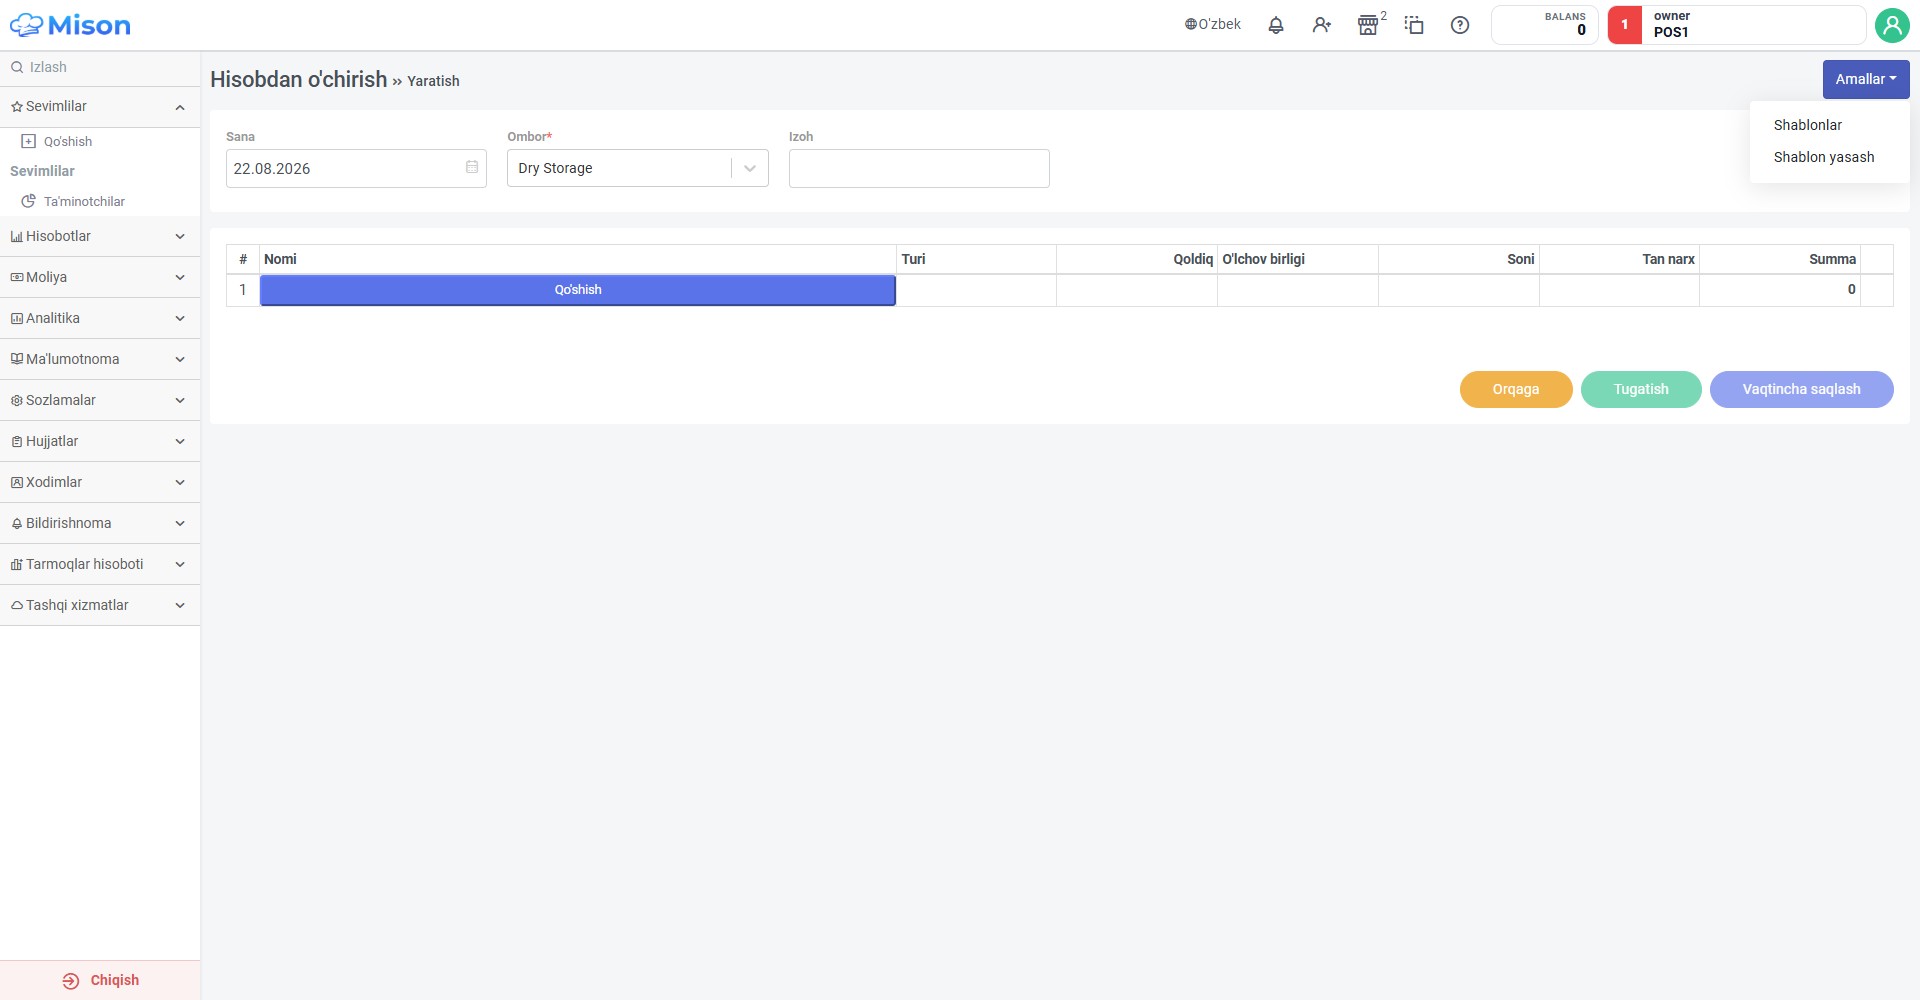Click the Chiqish logout link
The image size is (1920, 1000).
point(100,980)
